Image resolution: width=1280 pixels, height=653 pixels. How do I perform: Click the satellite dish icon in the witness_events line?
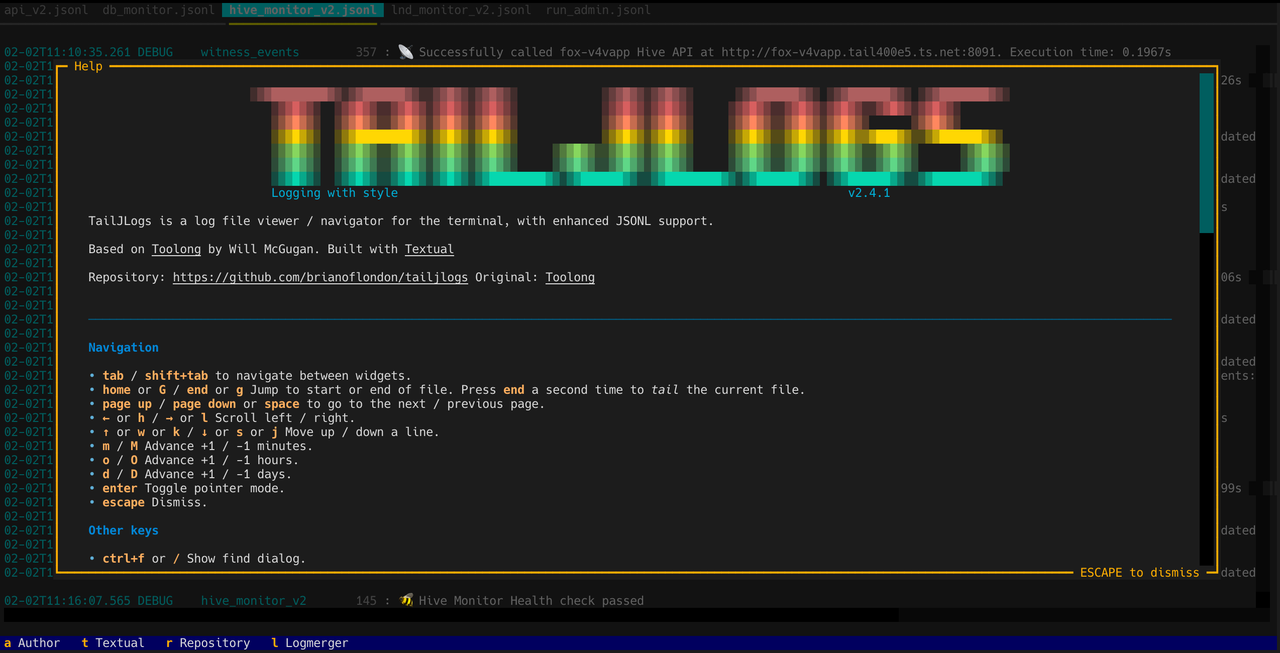pos(405,52)
